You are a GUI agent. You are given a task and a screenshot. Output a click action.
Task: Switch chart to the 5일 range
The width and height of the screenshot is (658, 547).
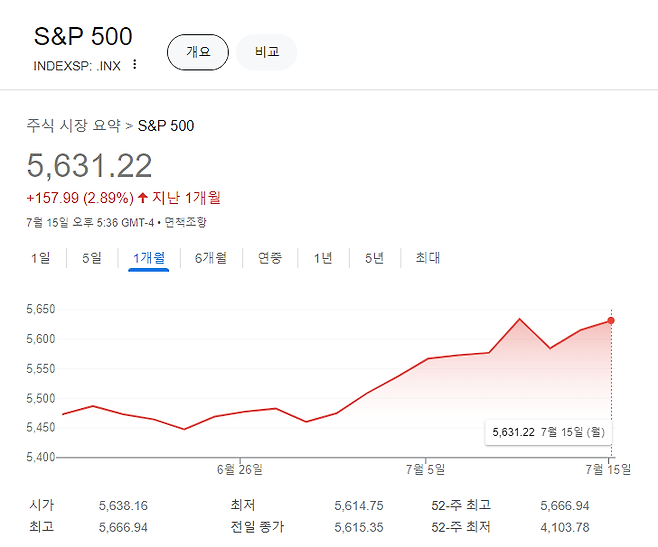pyautogui.click(x=92, y=258)
